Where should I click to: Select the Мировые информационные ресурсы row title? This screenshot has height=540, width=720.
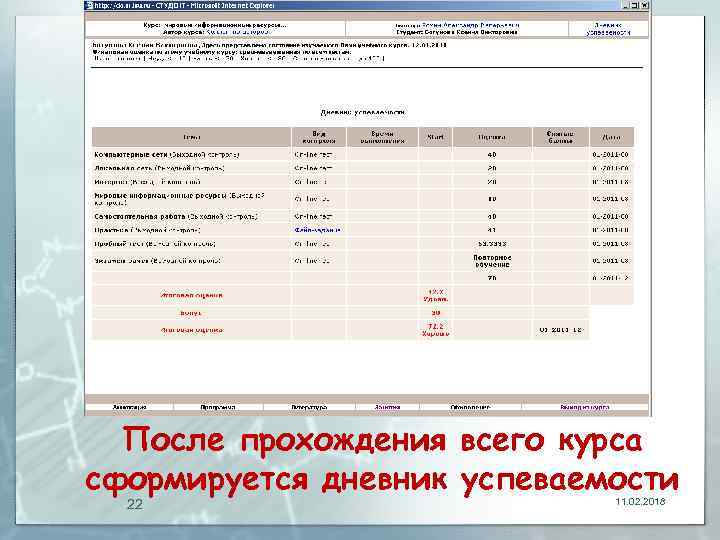179,199
